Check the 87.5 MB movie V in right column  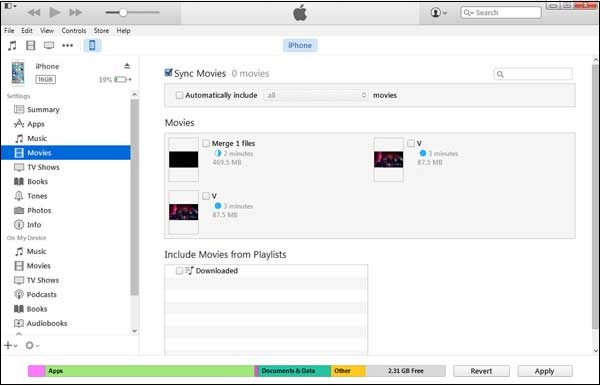point(411,143)
